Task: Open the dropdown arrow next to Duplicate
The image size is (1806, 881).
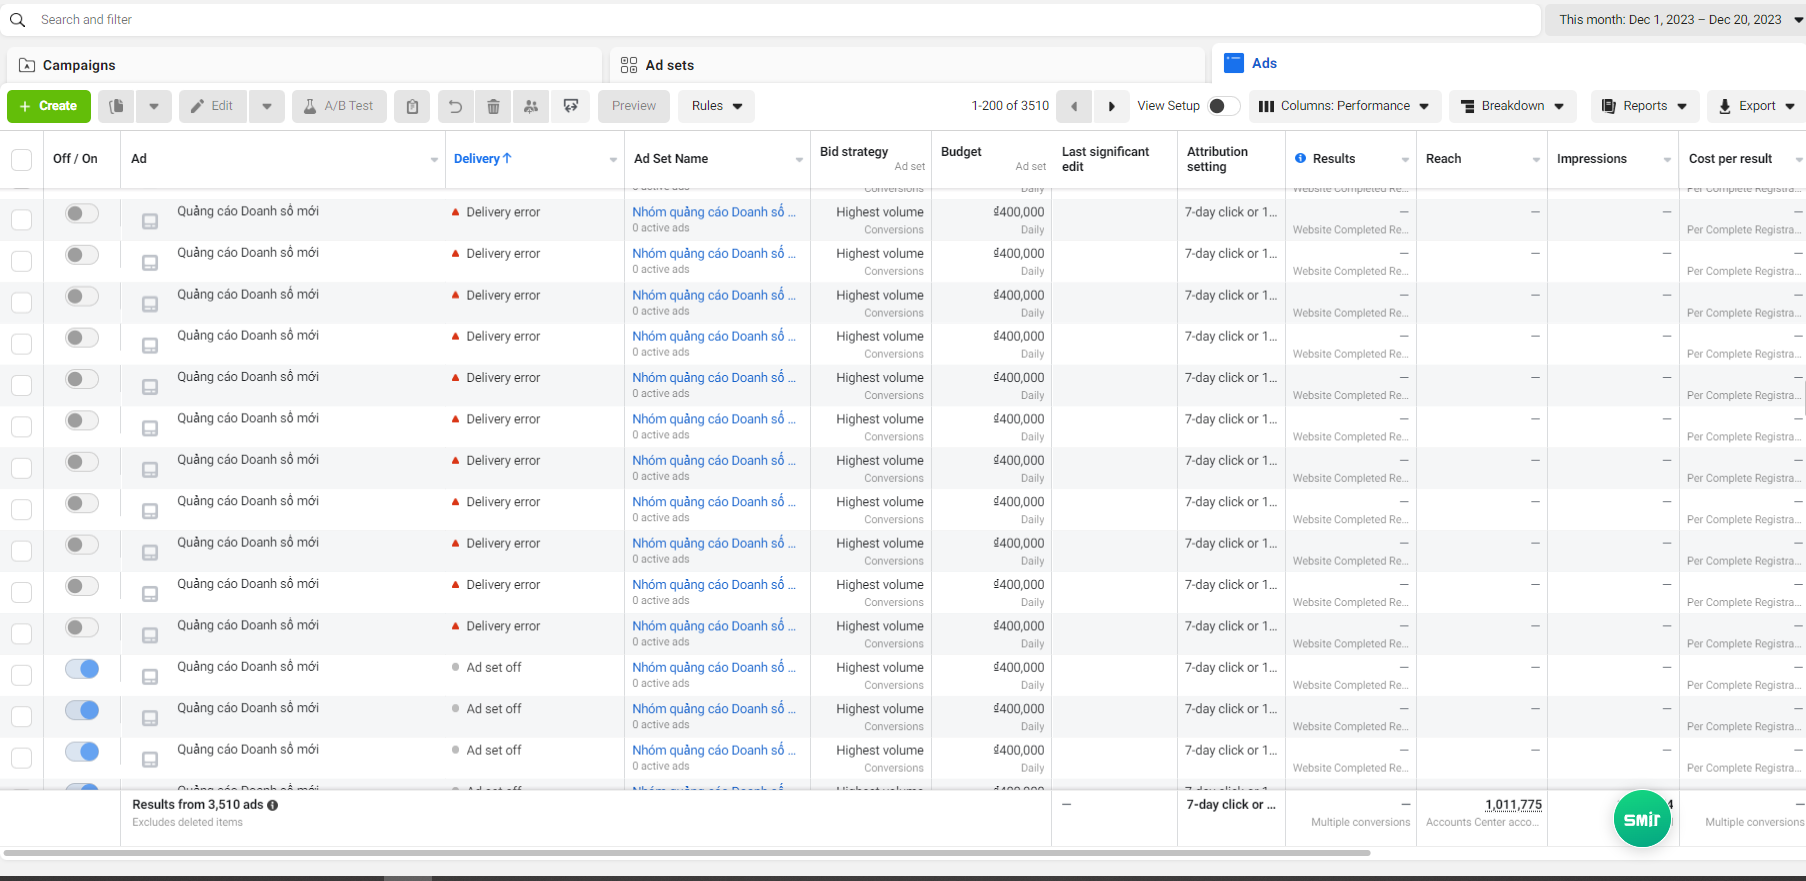Action: [x=154, y=106]
